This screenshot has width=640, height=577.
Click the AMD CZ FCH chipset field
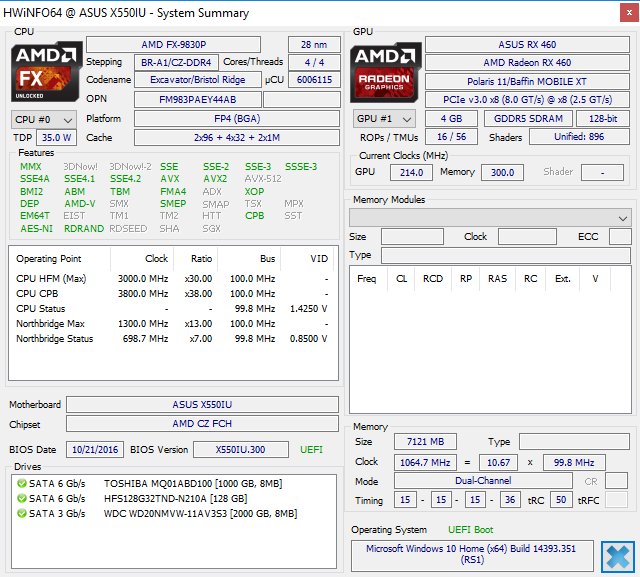point(202,424)
